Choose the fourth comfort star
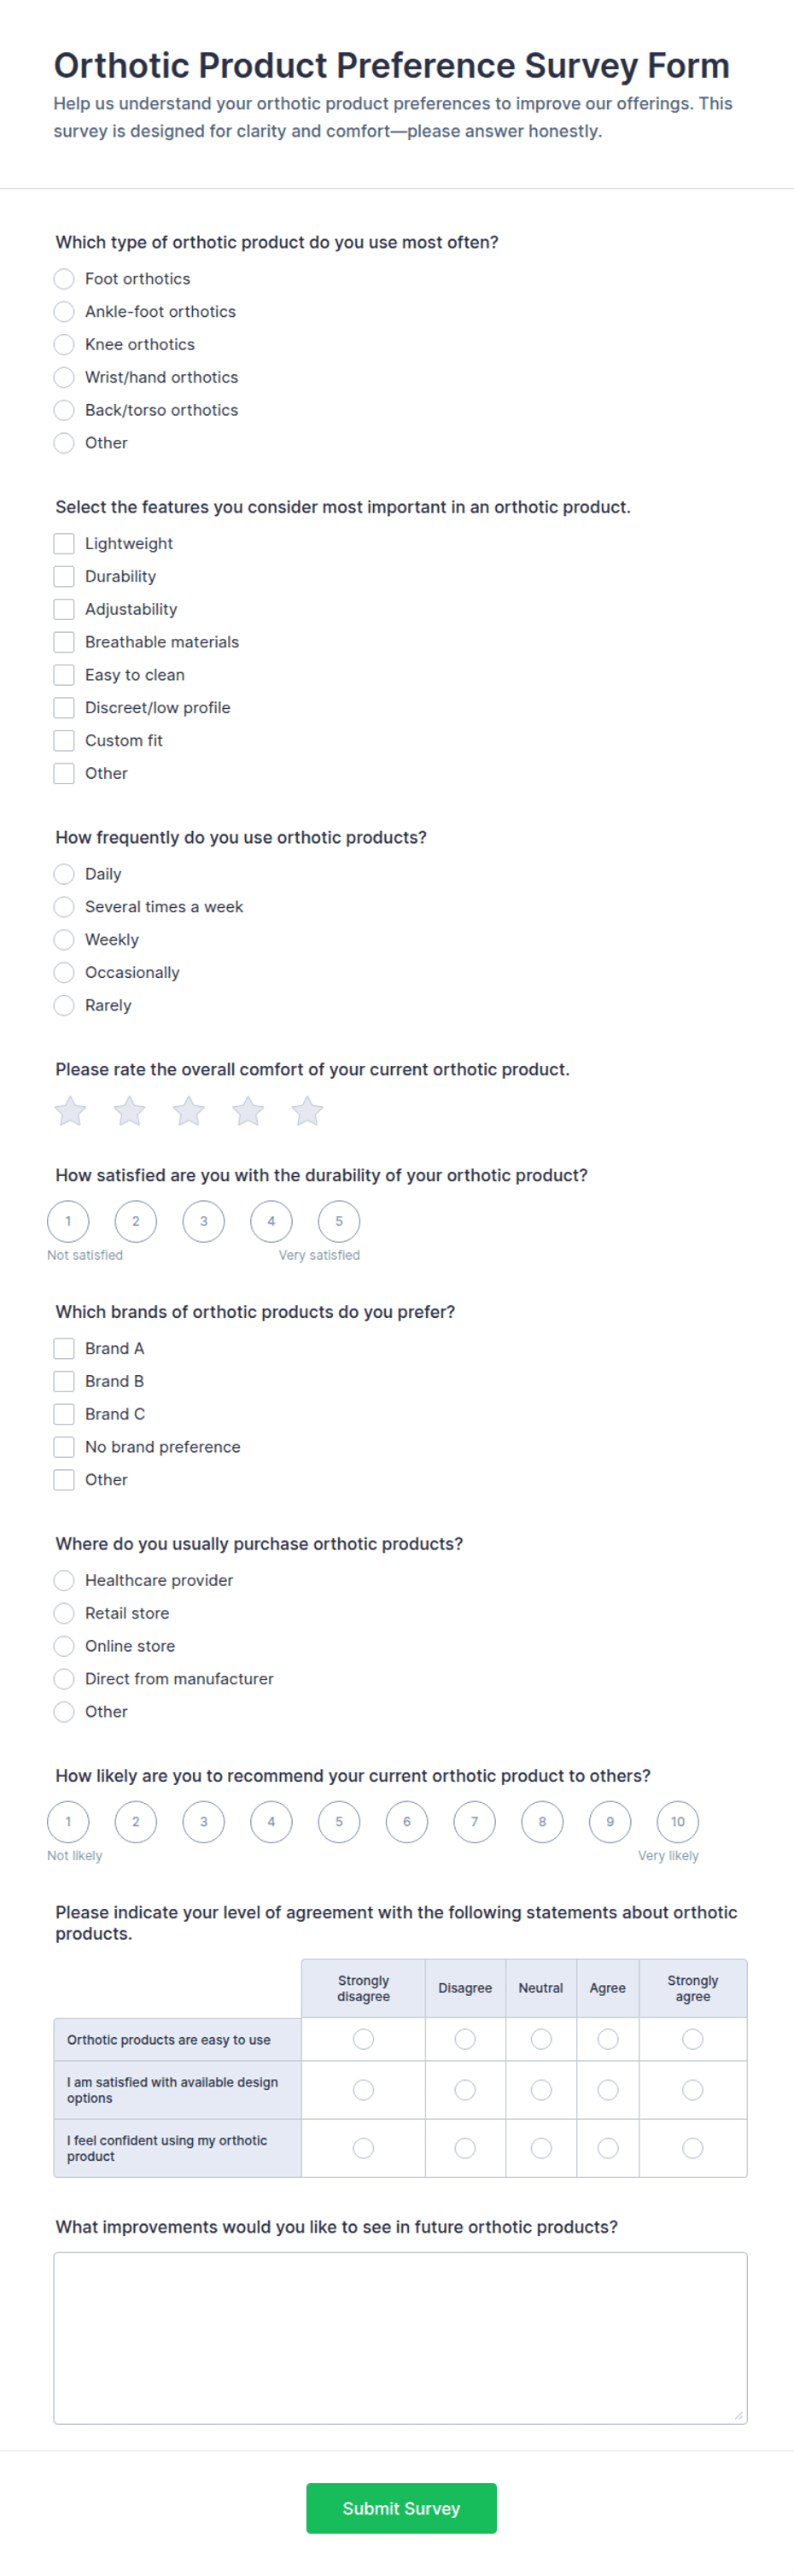The width and height of the screenshot is (794, 2576). coord(248,1111)
